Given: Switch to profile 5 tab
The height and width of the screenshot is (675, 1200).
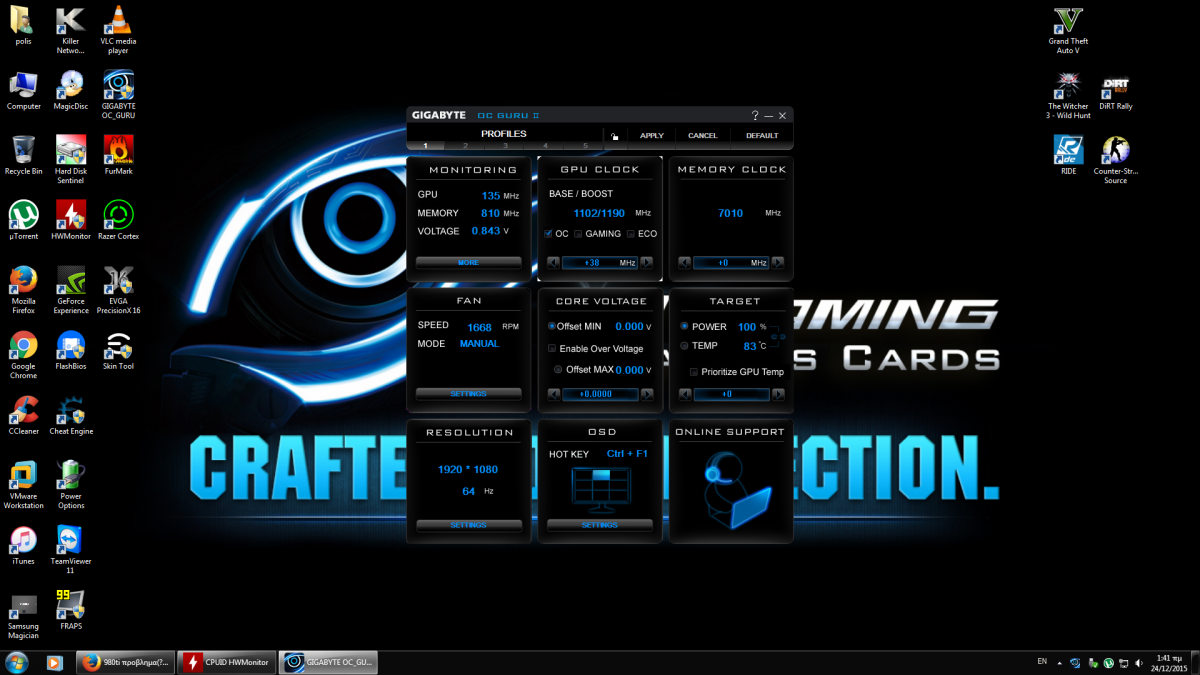Looking at the screenshot, I should [x=585, y=146].
